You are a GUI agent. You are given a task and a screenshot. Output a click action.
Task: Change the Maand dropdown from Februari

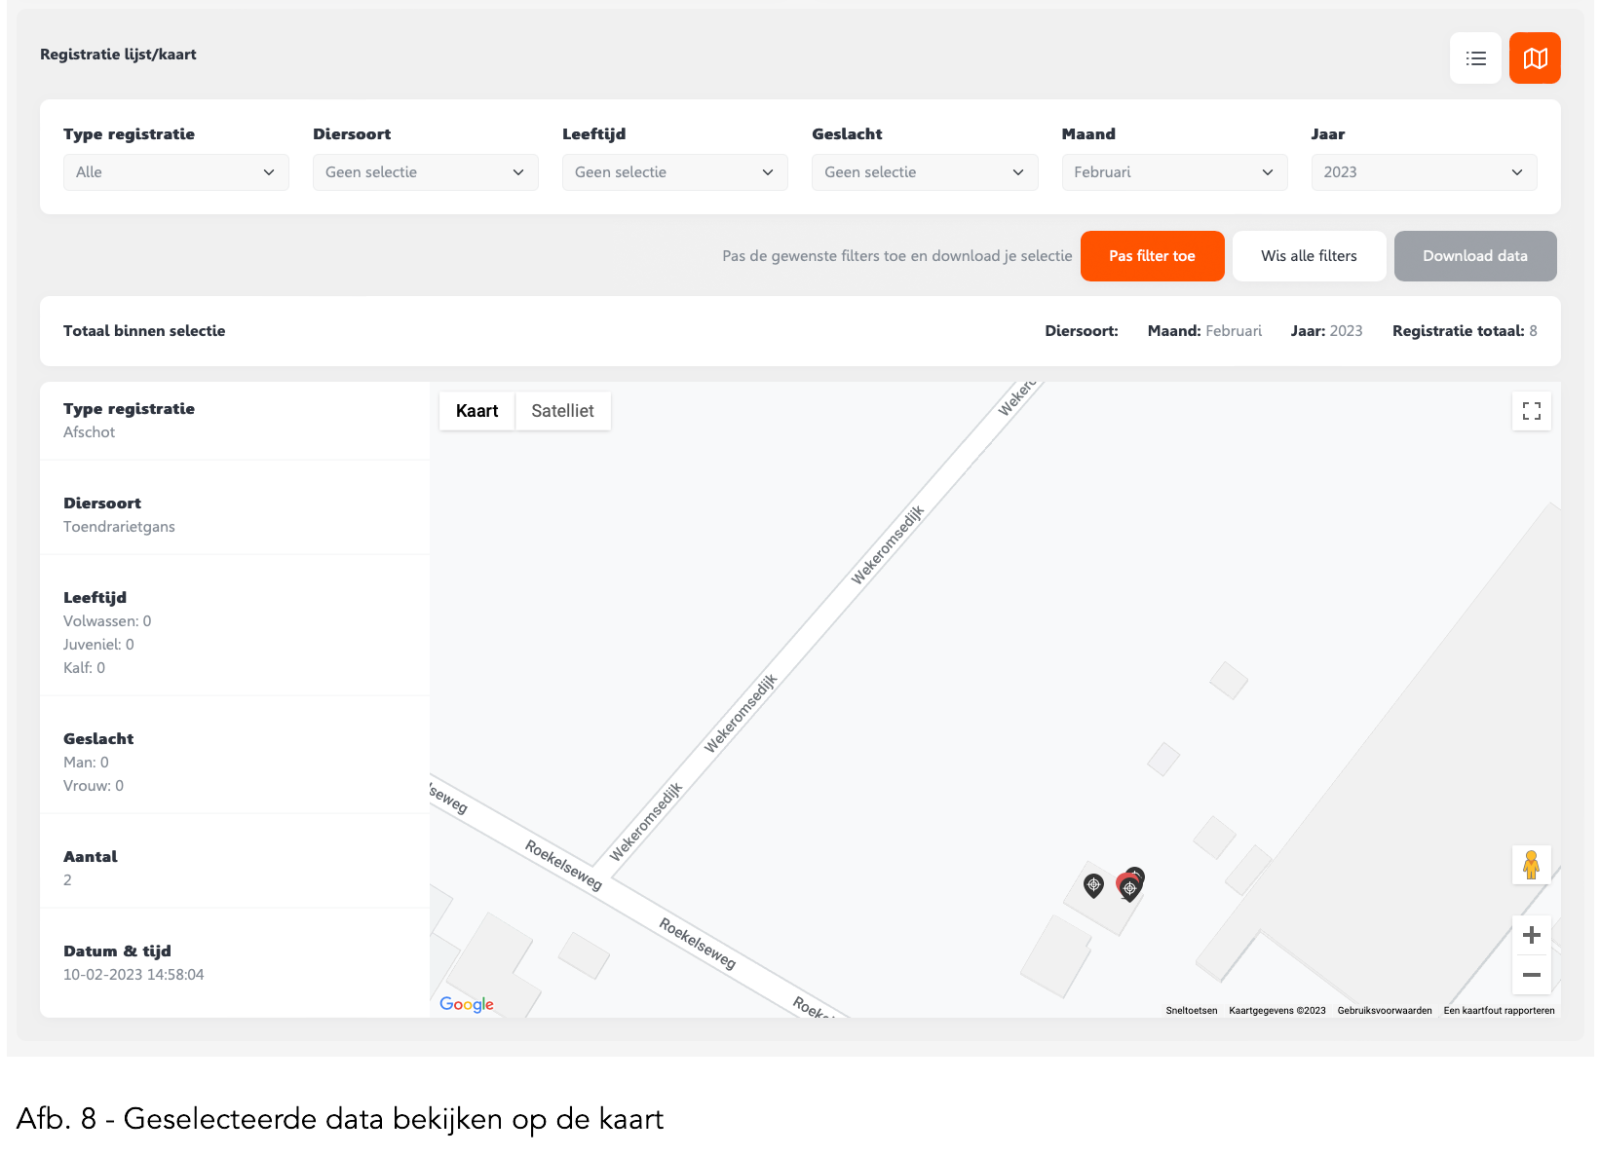pyautogui.click(x=1174, y=172)
